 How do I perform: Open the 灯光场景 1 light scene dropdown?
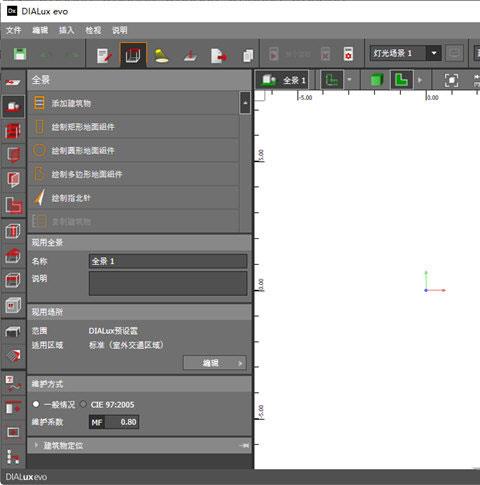(x=434, y=53)
